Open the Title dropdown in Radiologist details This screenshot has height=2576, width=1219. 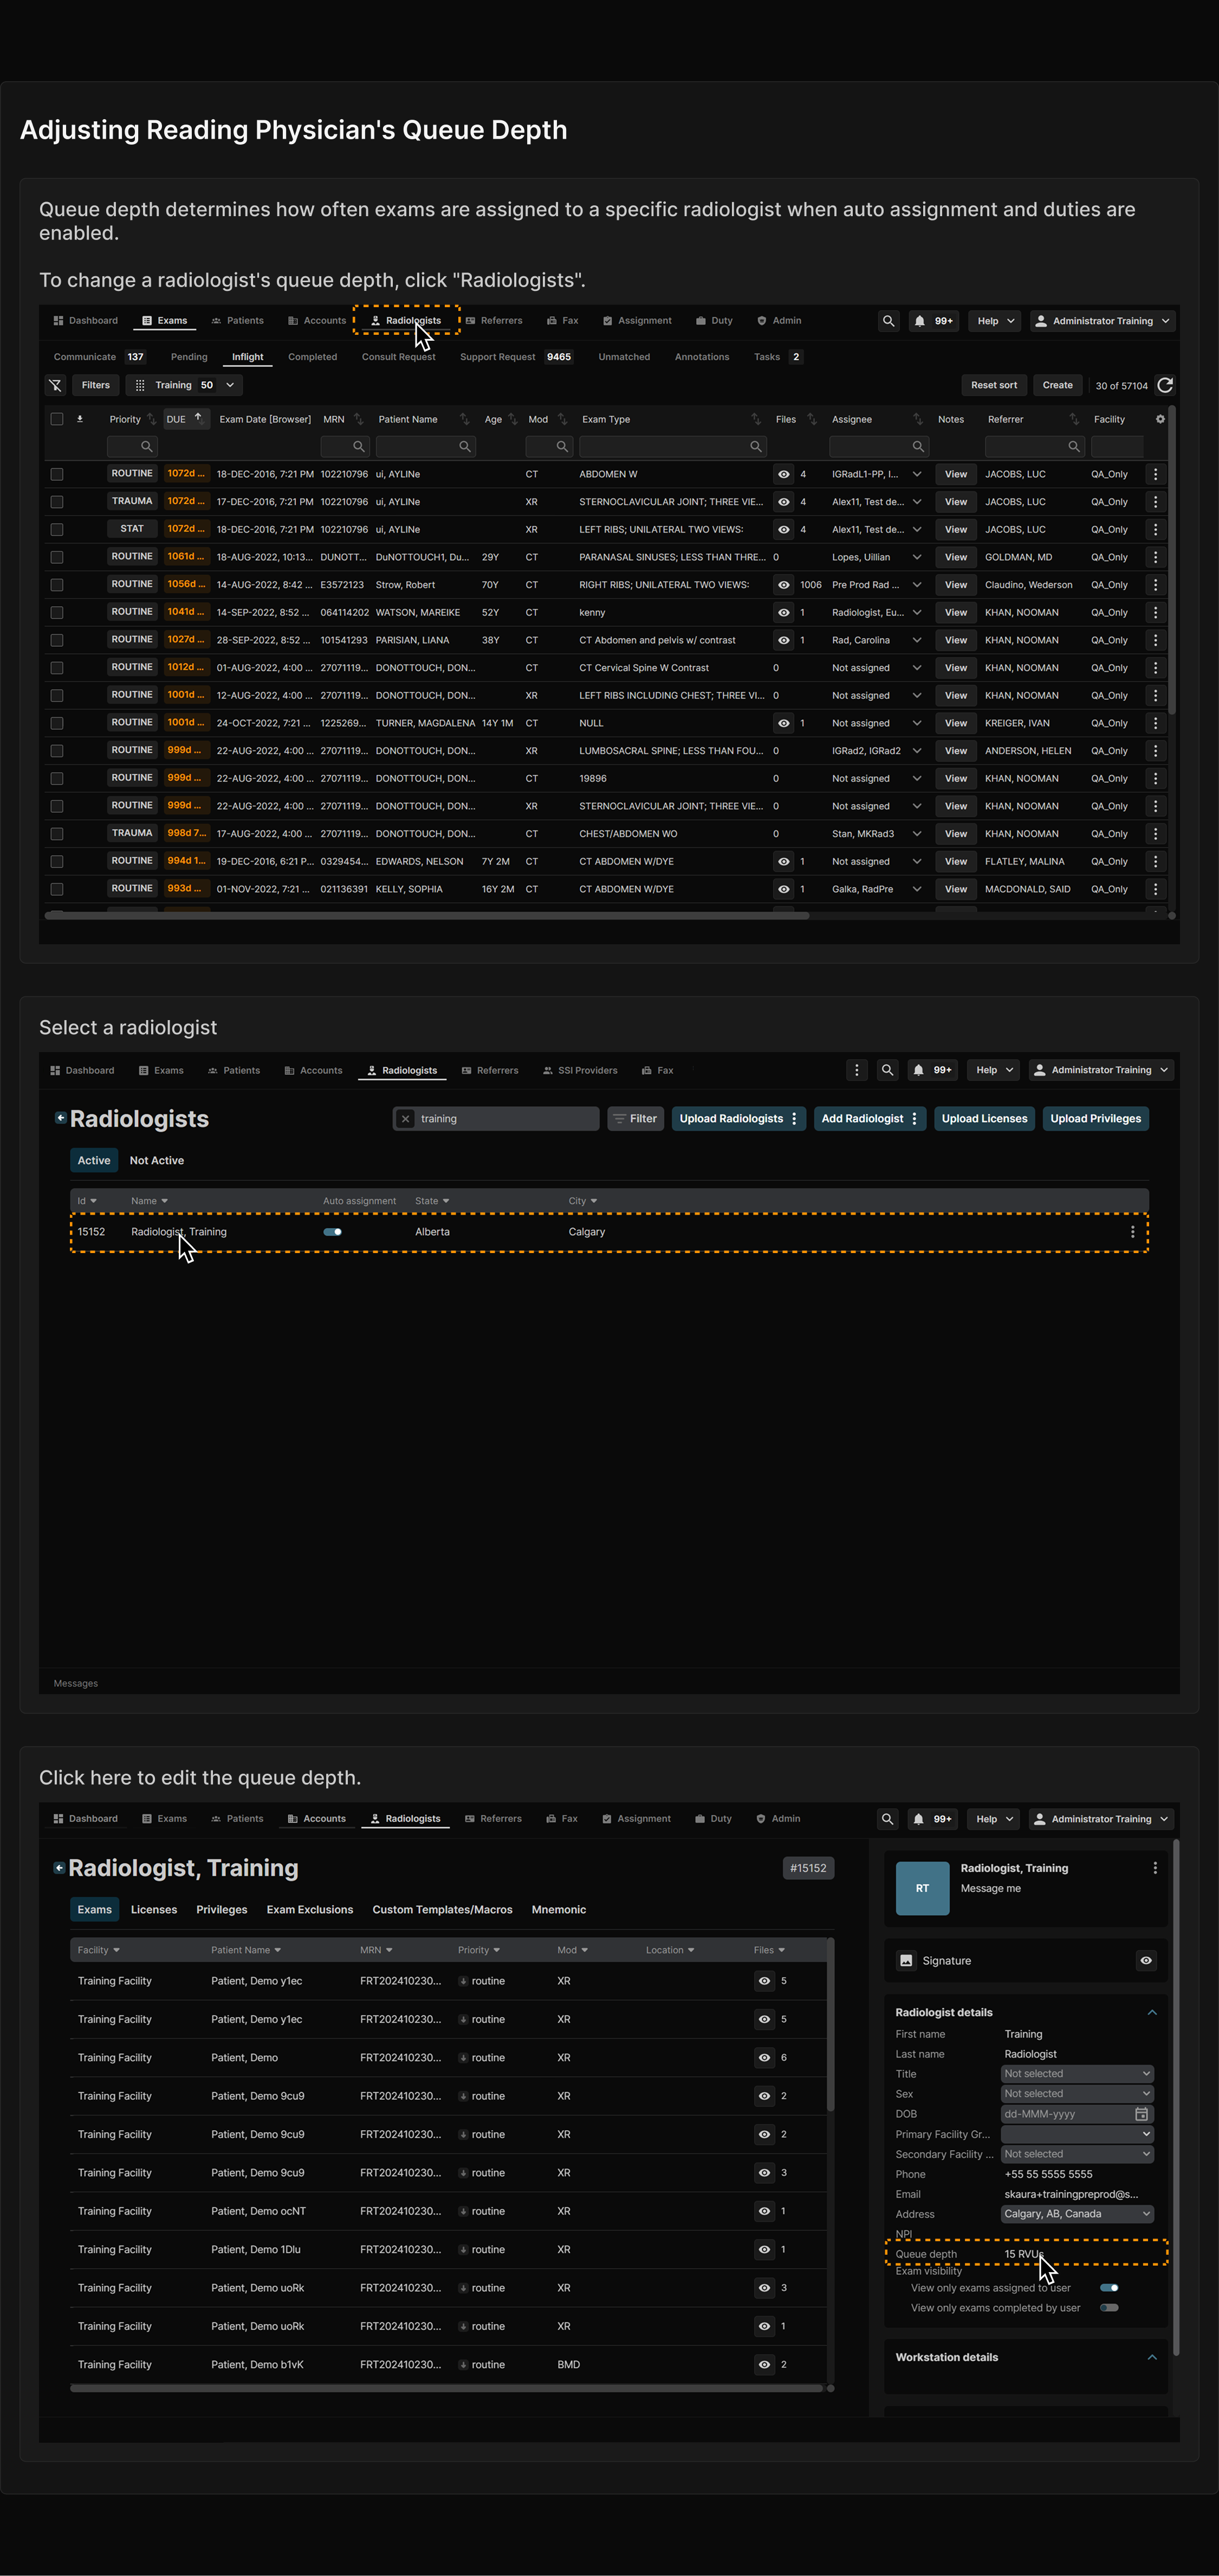point(1077,2074)
